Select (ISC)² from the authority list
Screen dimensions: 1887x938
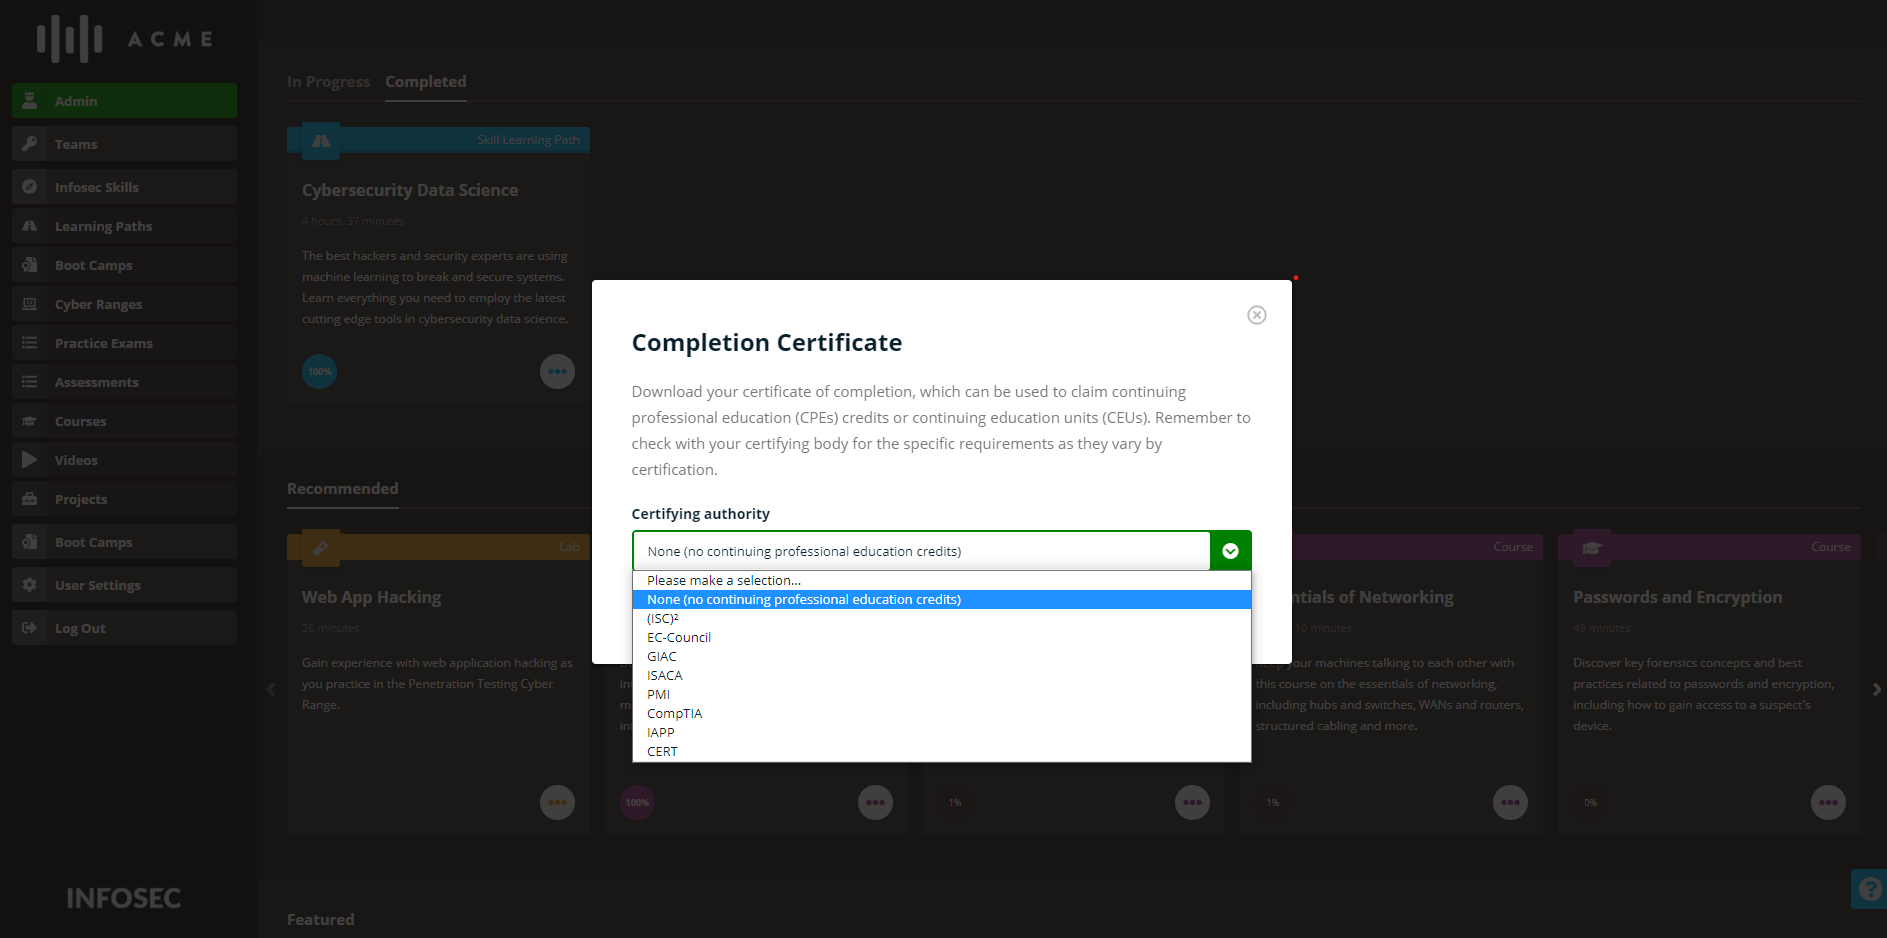point(663,618)
